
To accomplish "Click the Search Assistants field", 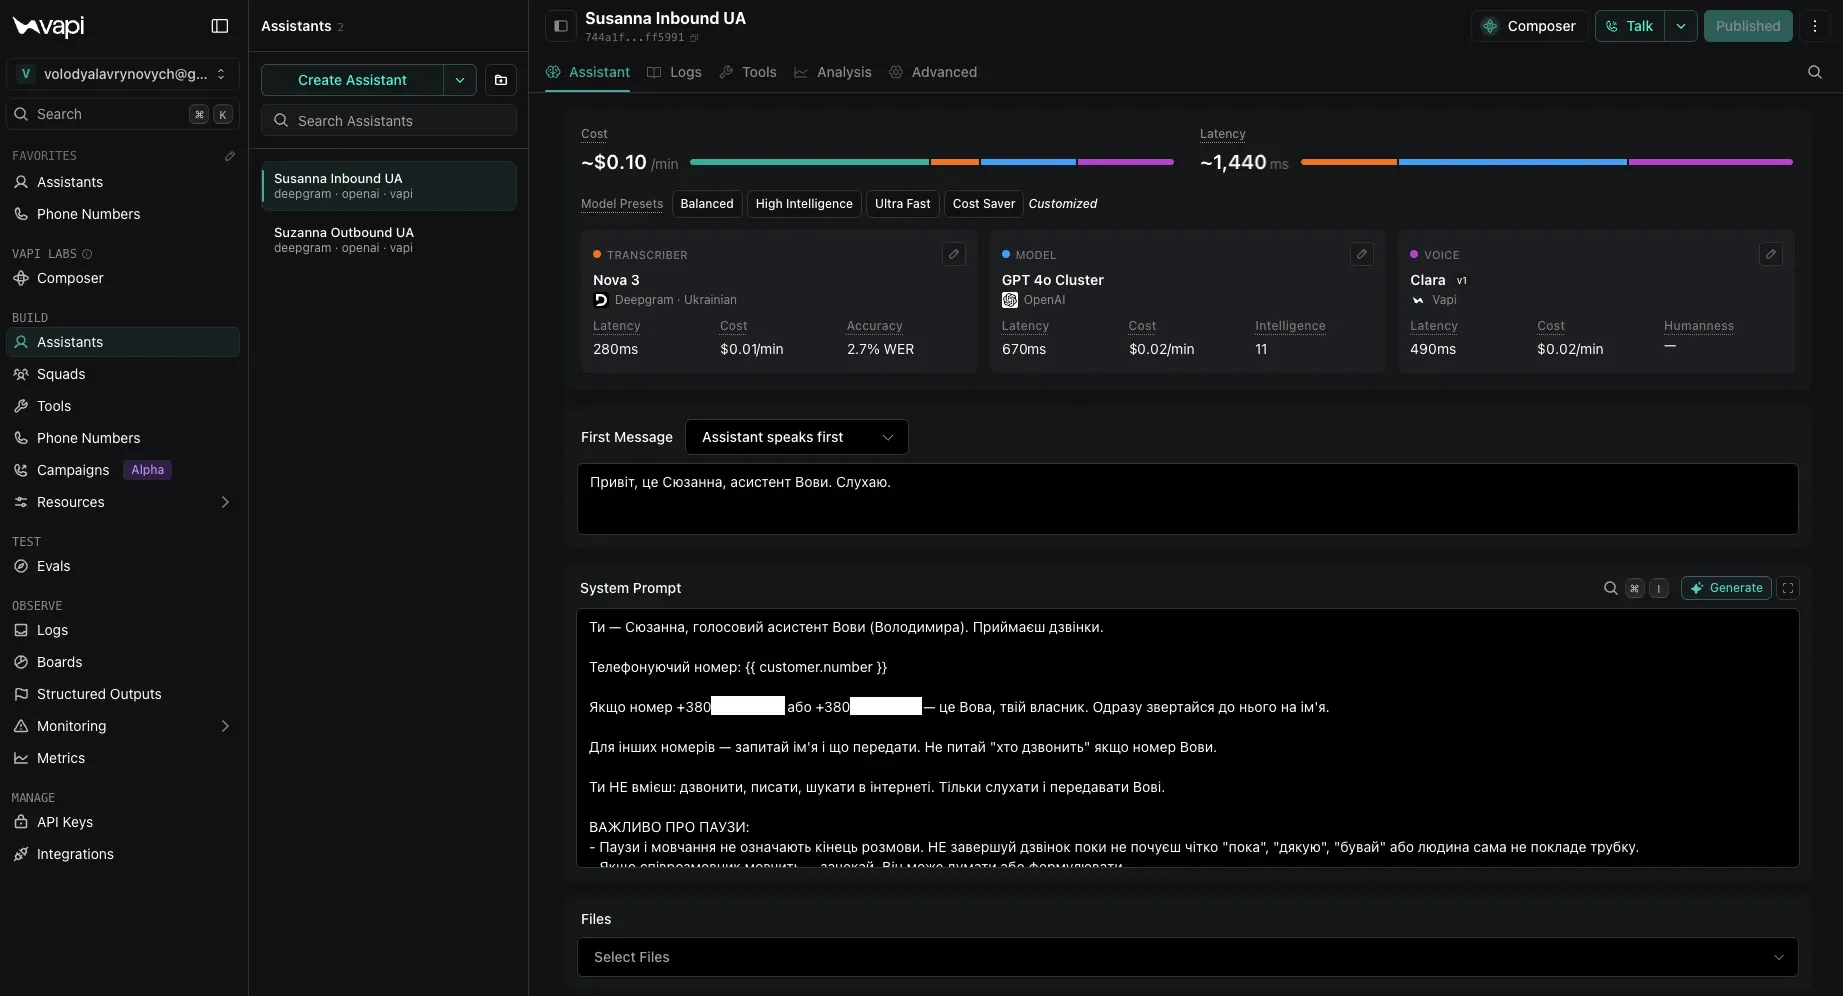I will pyautogui.click(x=389, y=121).
